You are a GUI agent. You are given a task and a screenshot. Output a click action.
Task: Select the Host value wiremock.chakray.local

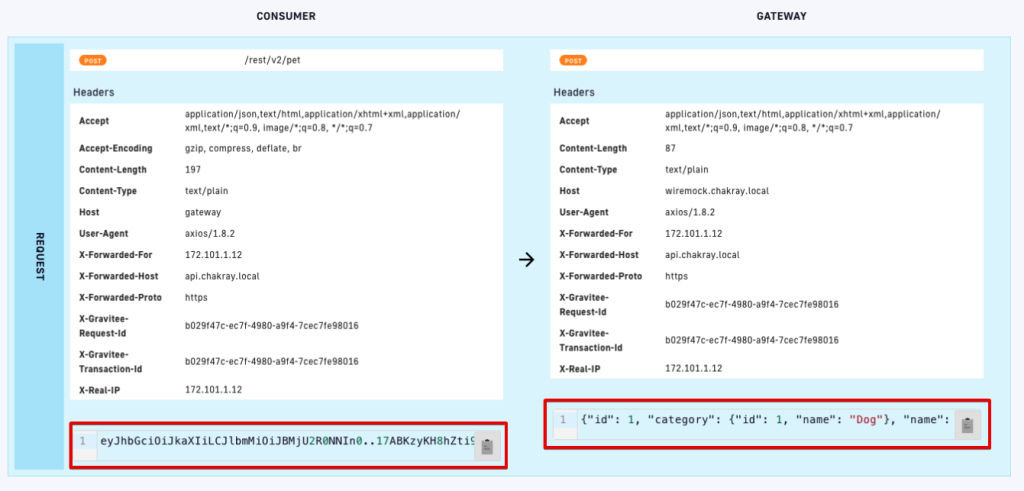[x=717, y=191]
